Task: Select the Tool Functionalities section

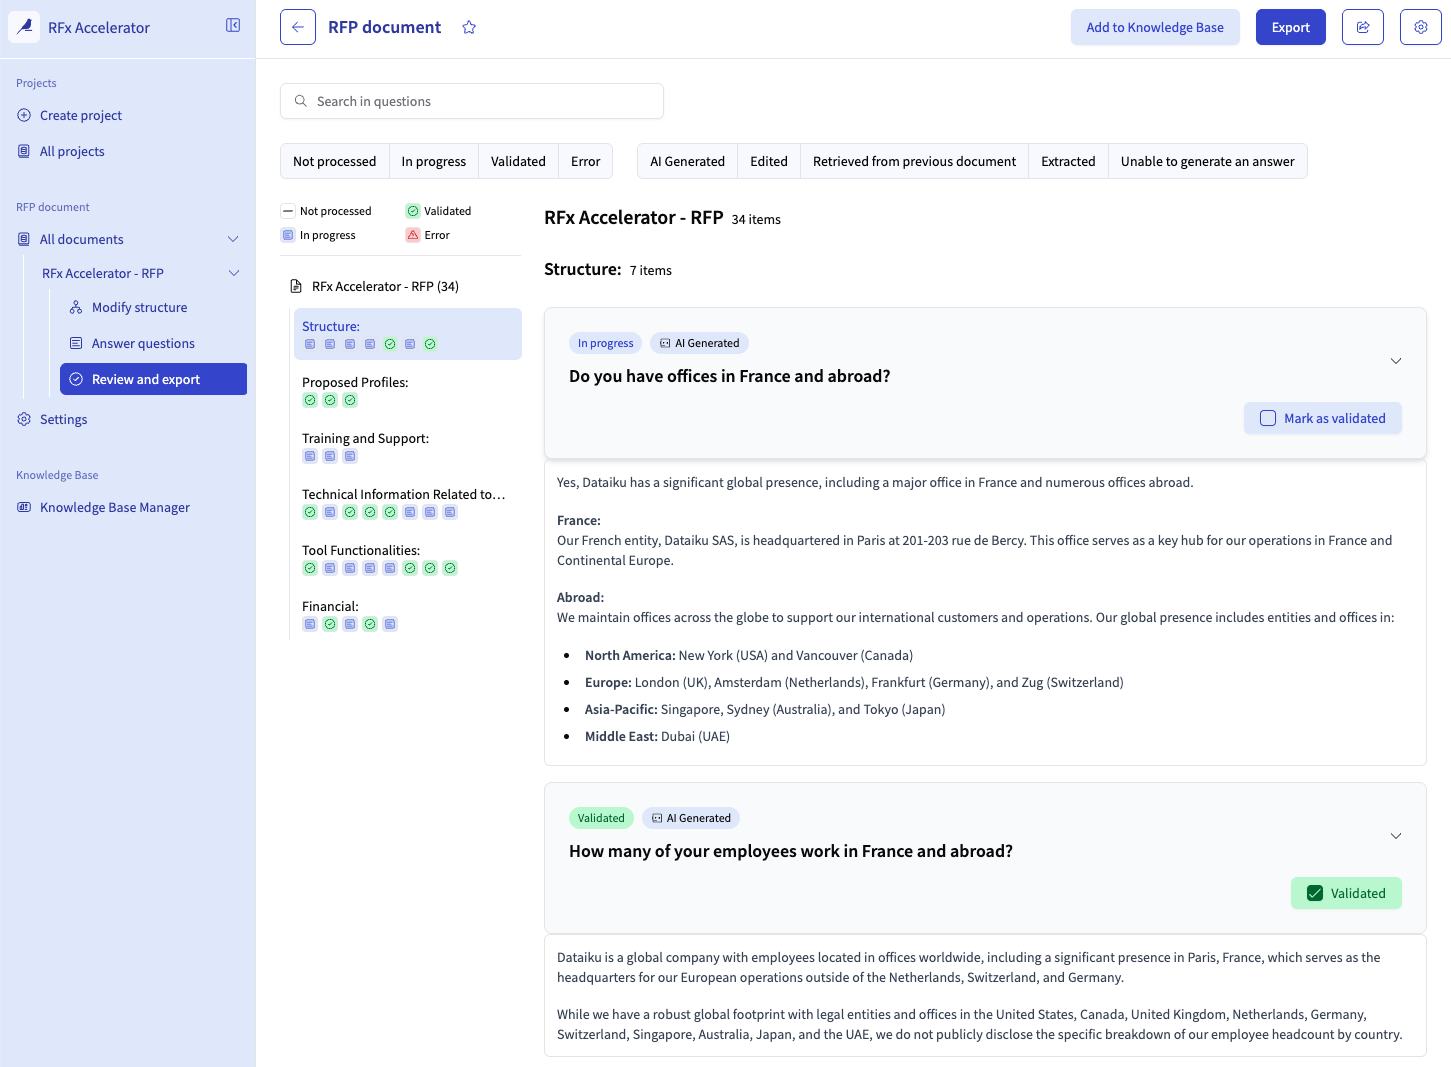Action: tap(408, 558)
